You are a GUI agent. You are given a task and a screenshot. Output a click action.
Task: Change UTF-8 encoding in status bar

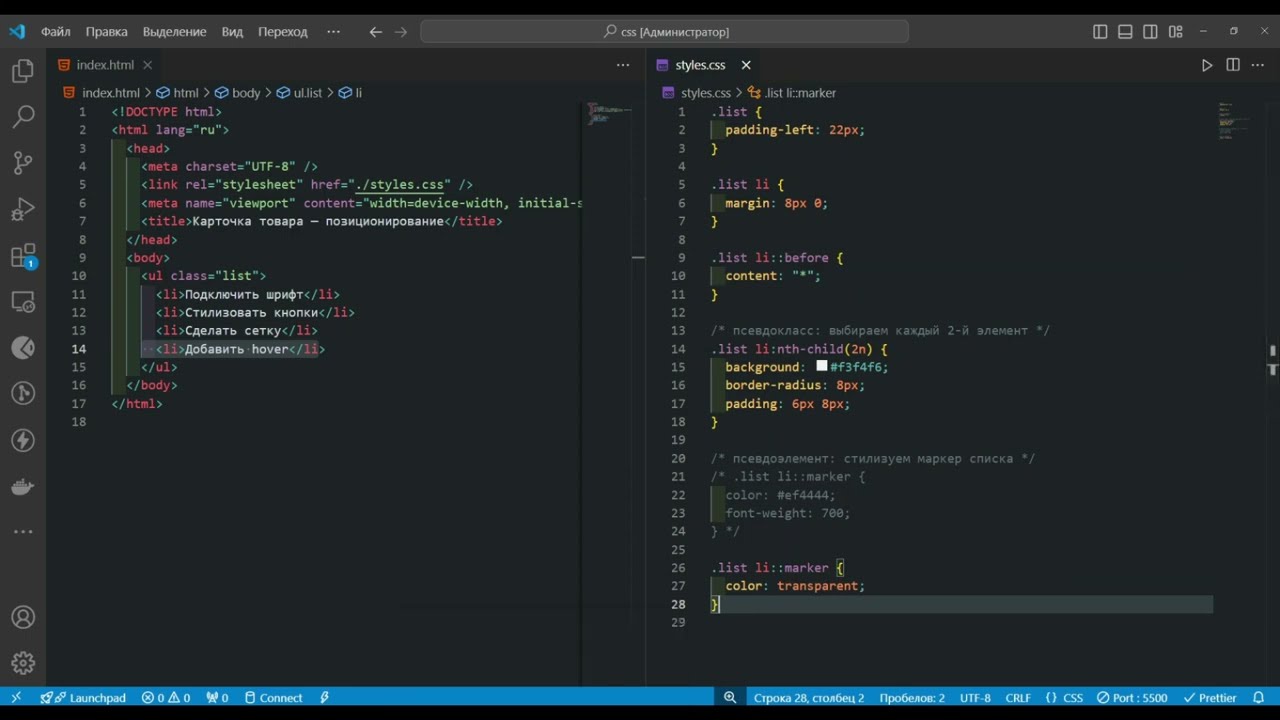point(975,698)
